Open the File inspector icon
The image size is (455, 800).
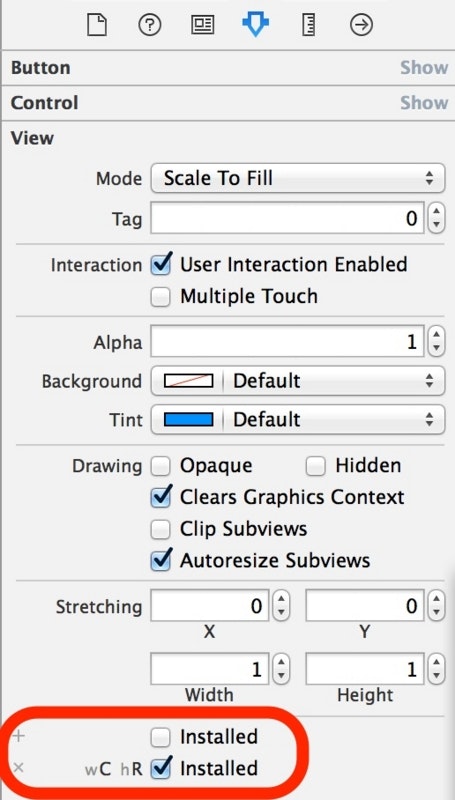tap(97, 24)
